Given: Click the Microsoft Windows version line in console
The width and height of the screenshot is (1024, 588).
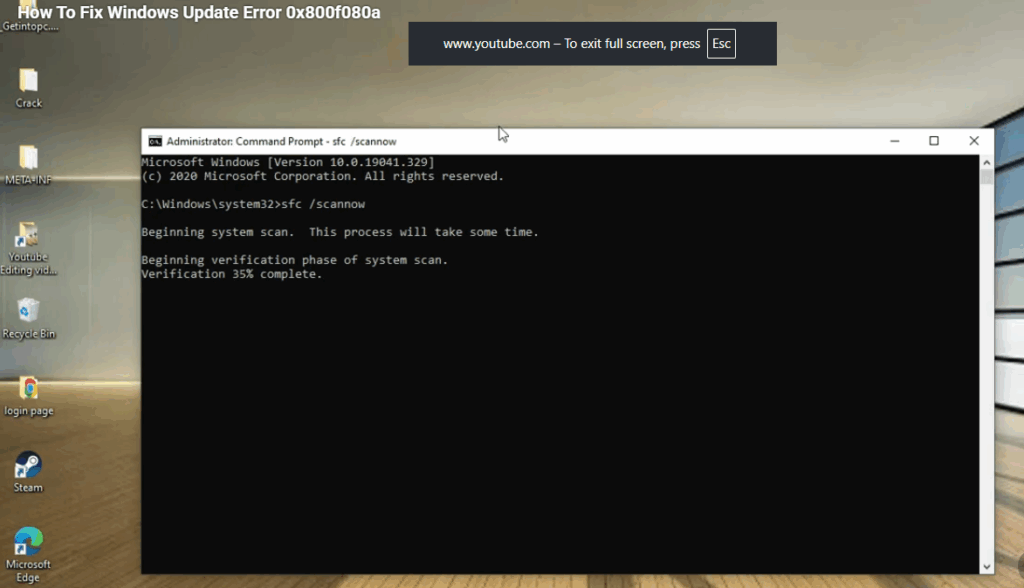Looking at the screenshot, I should 290,161.
